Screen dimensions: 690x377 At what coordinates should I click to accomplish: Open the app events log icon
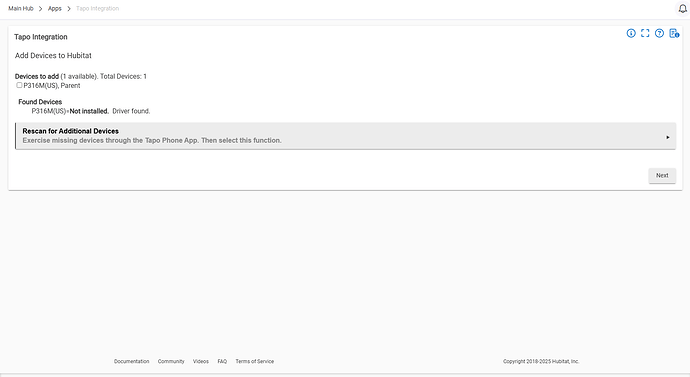674,33
